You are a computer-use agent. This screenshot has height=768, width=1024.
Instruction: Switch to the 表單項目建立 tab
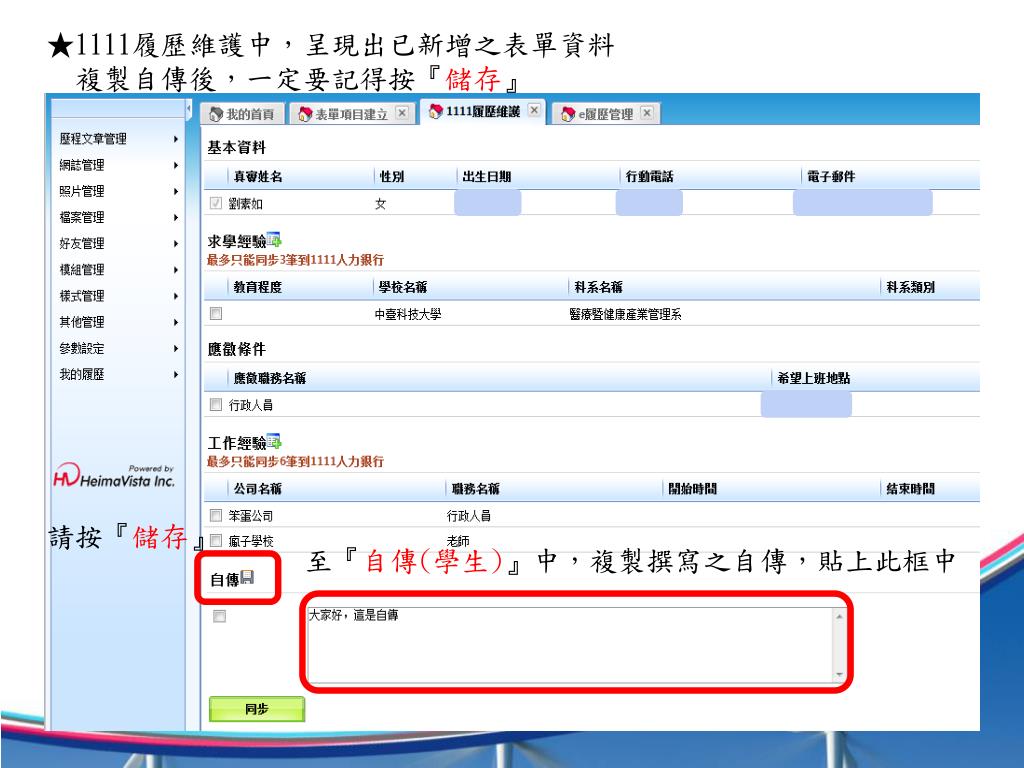point(351,114)
